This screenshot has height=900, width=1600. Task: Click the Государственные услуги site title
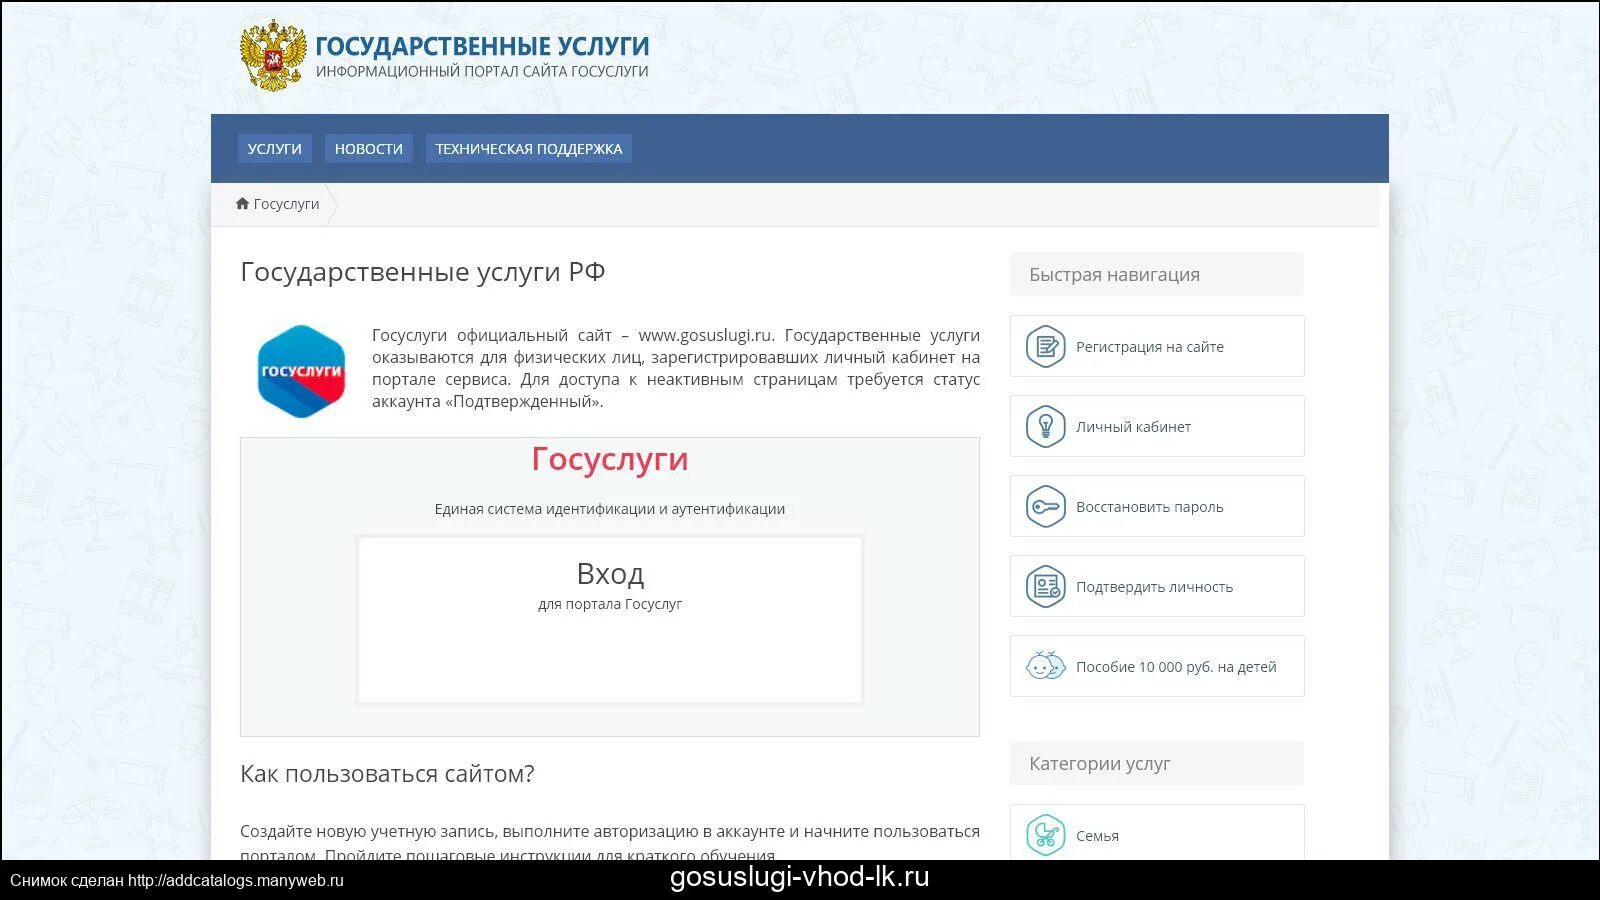click(482, 46)
